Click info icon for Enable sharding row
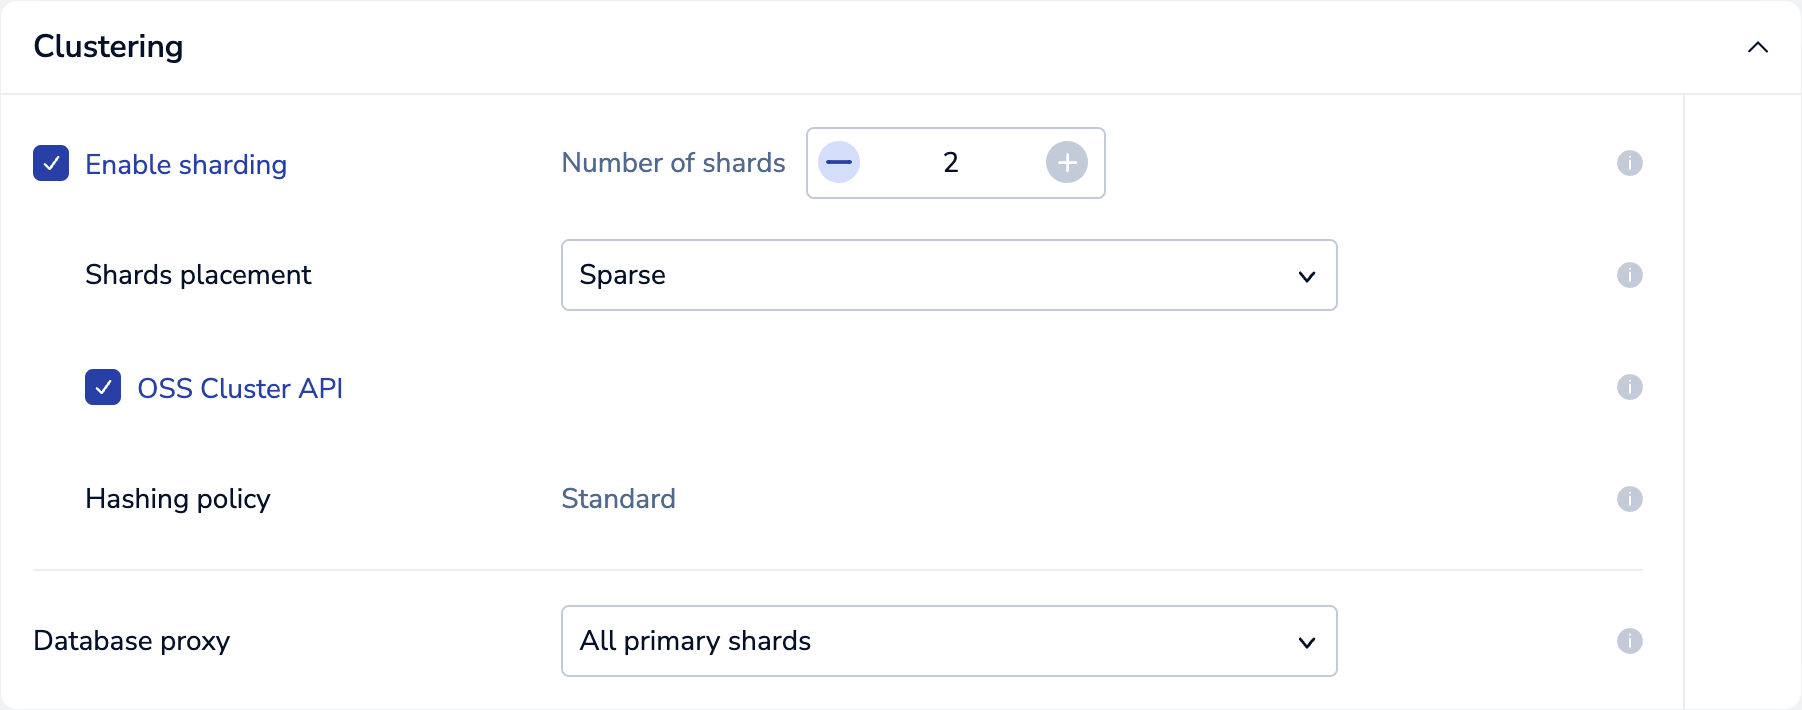 [x=1629, y=163]
